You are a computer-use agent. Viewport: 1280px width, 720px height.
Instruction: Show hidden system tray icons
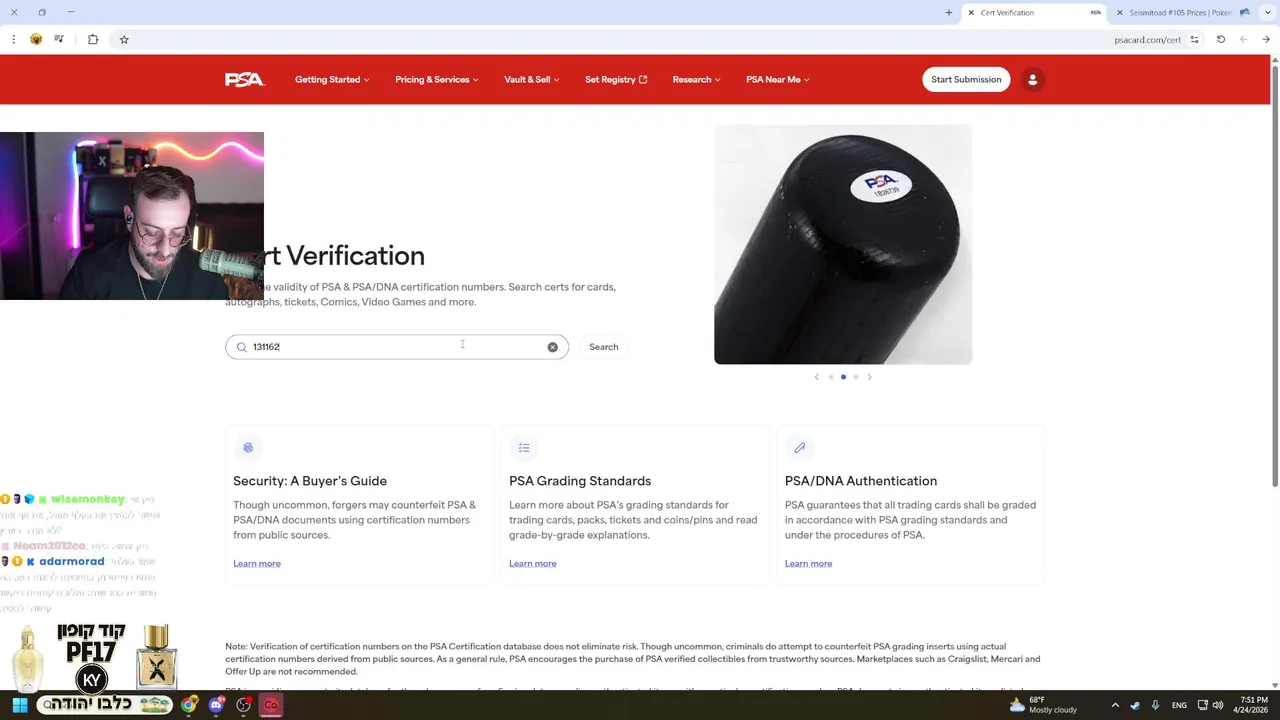coord(1115,705)
